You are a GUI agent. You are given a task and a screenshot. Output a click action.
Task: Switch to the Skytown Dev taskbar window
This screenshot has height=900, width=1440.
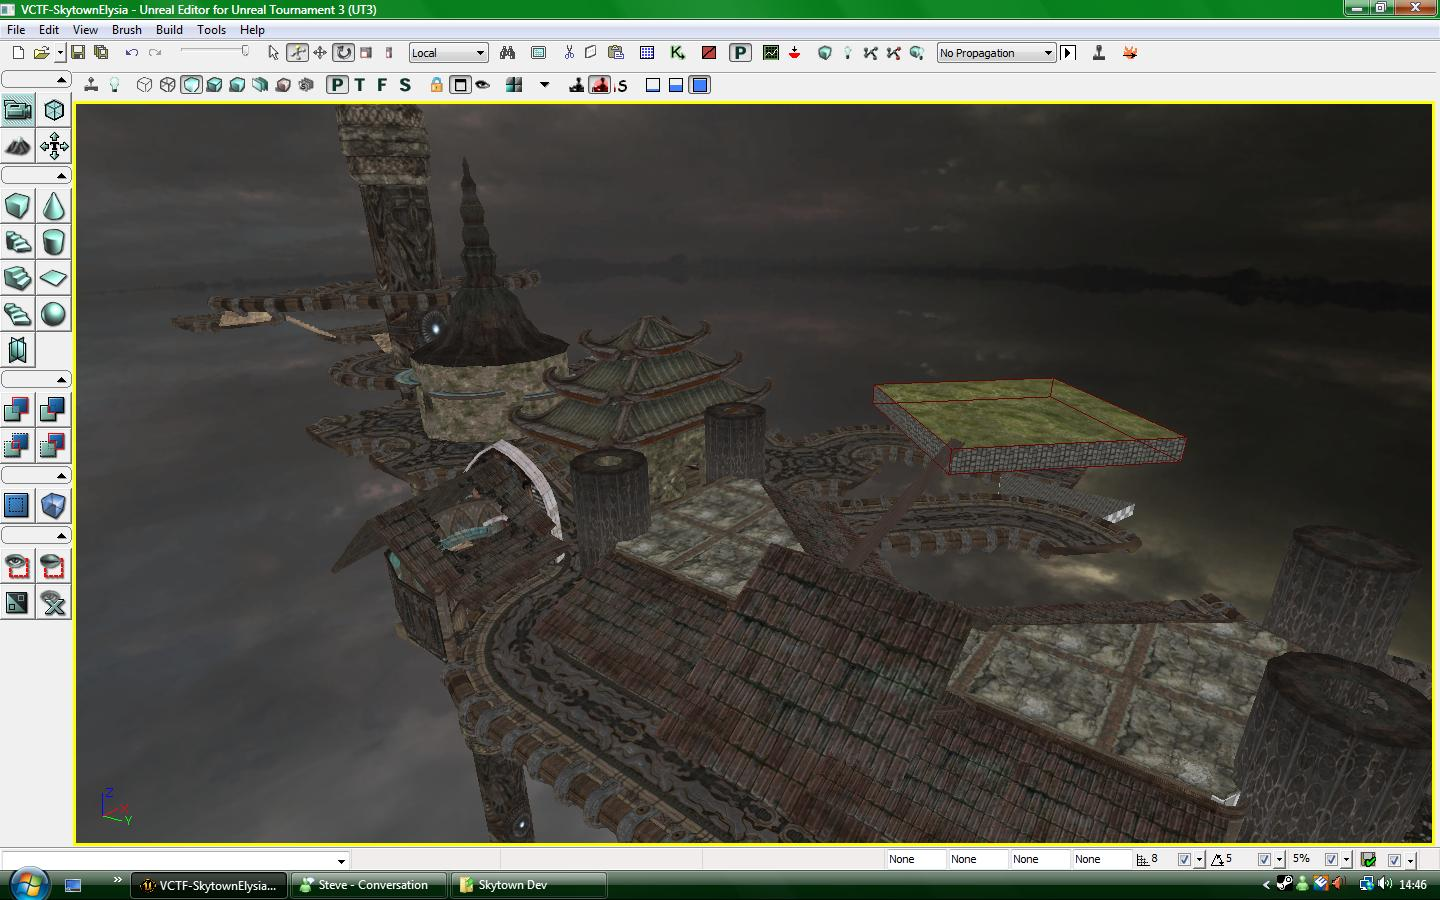click(528, 885)
